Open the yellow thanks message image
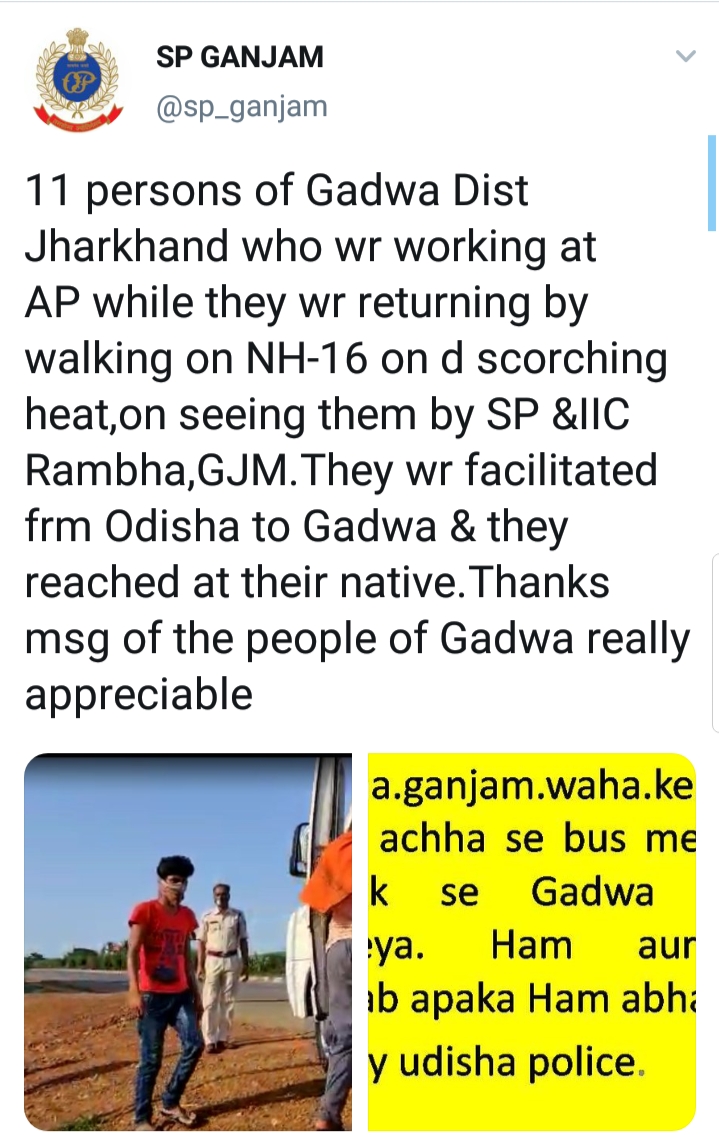The height and width of the screenshot is (1135, 719). tap(531, 942)
